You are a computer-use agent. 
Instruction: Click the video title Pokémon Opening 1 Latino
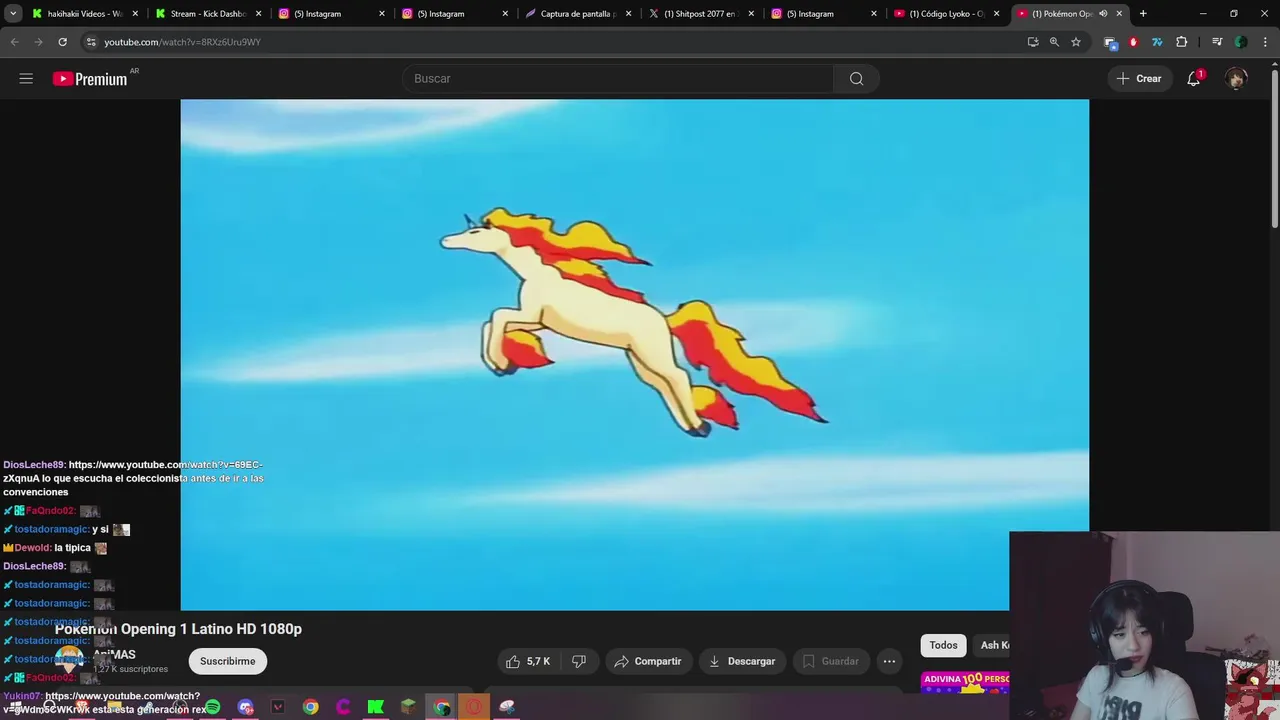pos(178,629)
